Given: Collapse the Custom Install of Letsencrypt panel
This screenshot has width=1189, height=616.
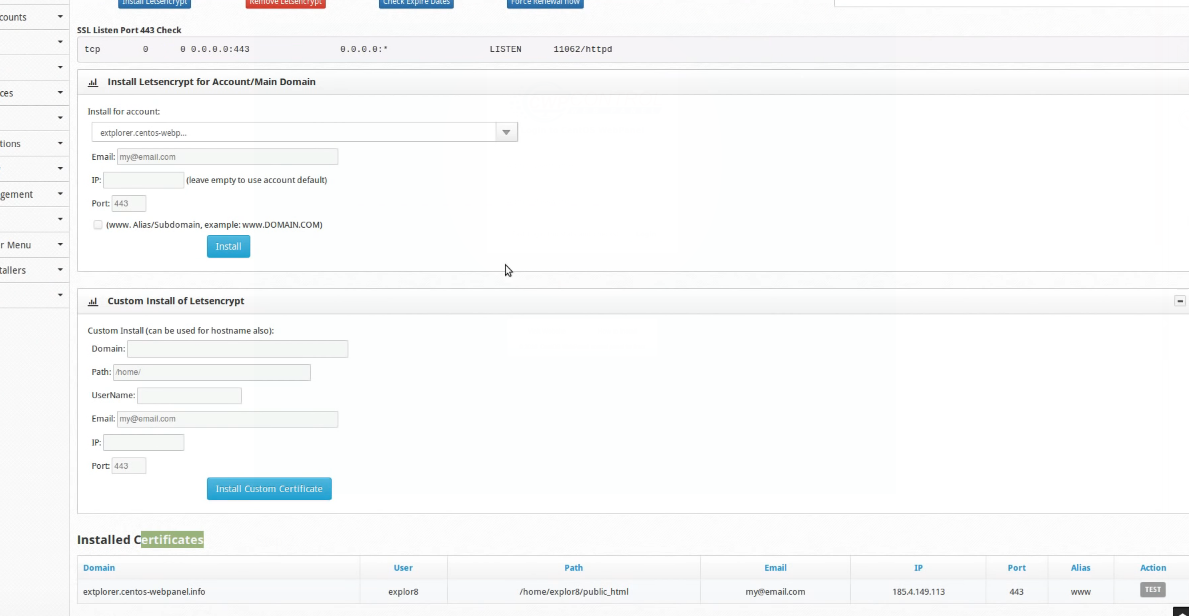Looking at the screenshot, I should click(1180, 300).
